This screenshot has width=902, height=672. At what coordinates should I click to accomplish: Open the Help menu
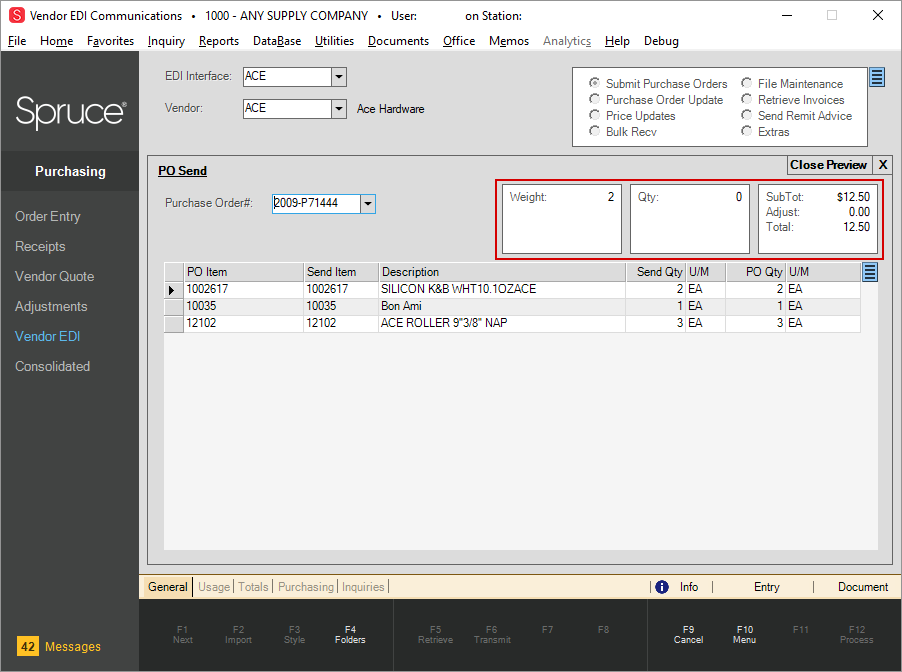617,41
